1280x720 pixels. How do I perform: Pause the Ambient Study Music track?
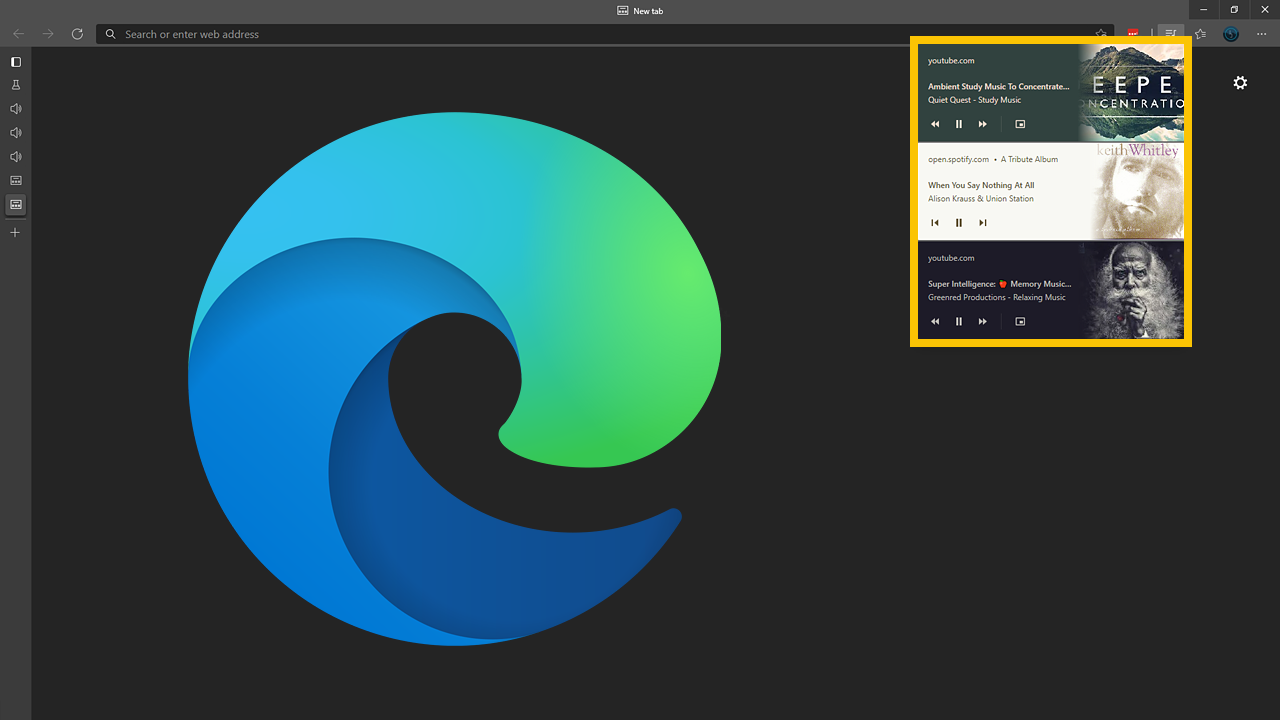pyautogui.click(x=959, y=124)
